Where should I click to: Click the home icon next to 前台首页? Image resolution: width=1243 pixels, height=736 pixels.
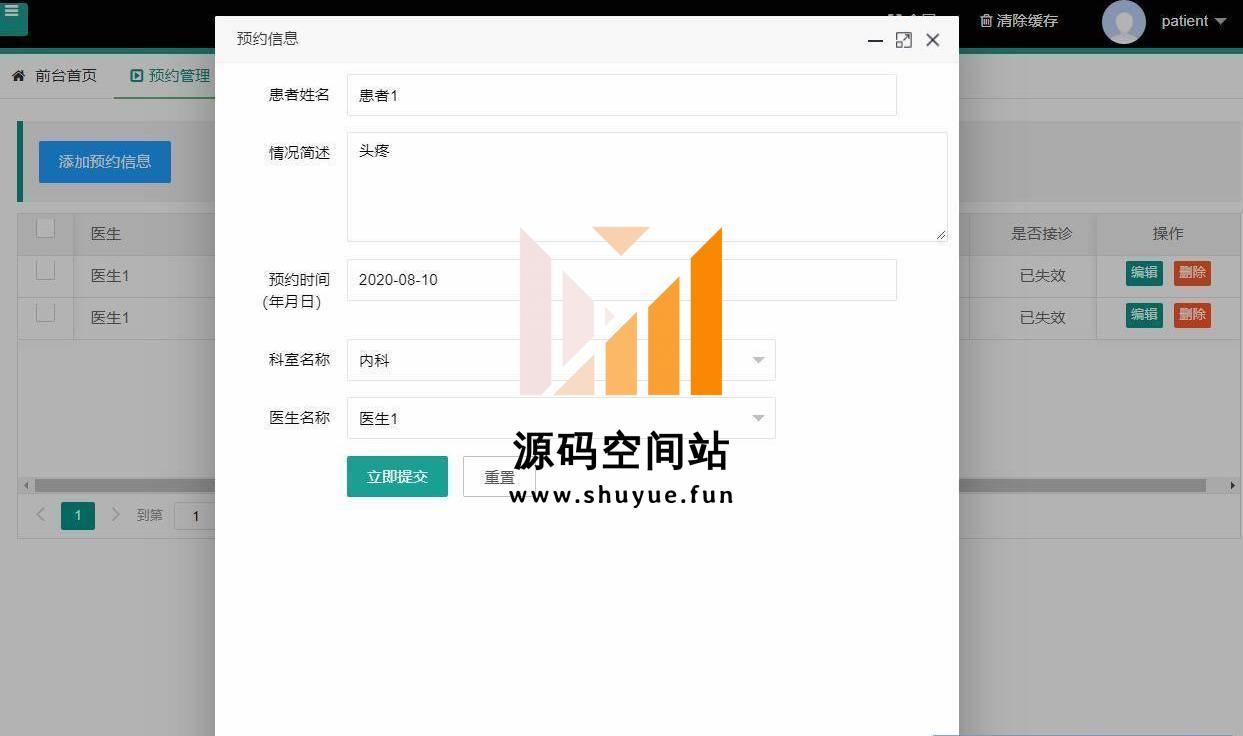pyautogui.click(x=19, y=76)
